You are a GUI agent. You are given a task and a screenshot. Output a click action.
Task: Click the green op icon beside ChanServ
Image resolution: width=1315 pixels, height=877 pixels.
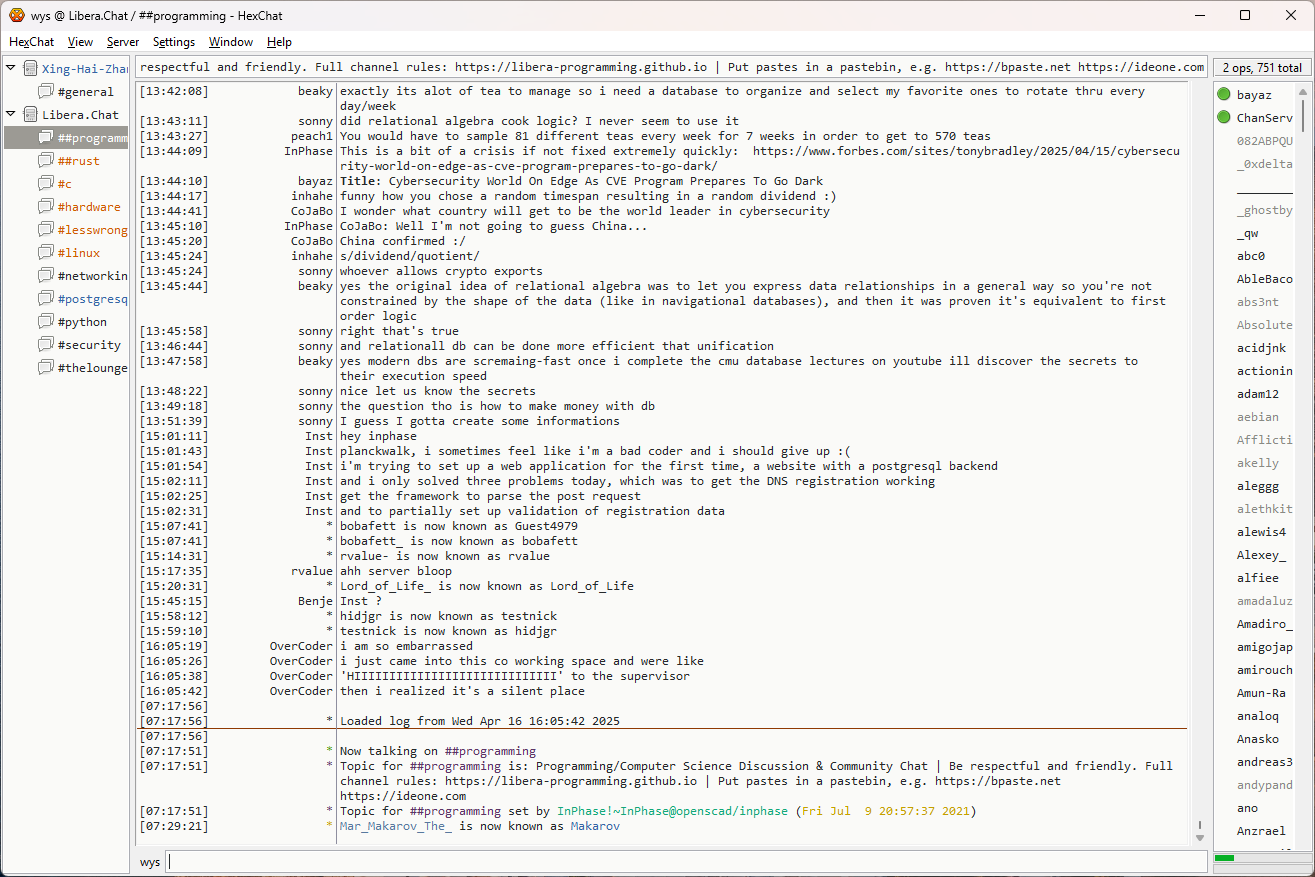coord(1224,118)
